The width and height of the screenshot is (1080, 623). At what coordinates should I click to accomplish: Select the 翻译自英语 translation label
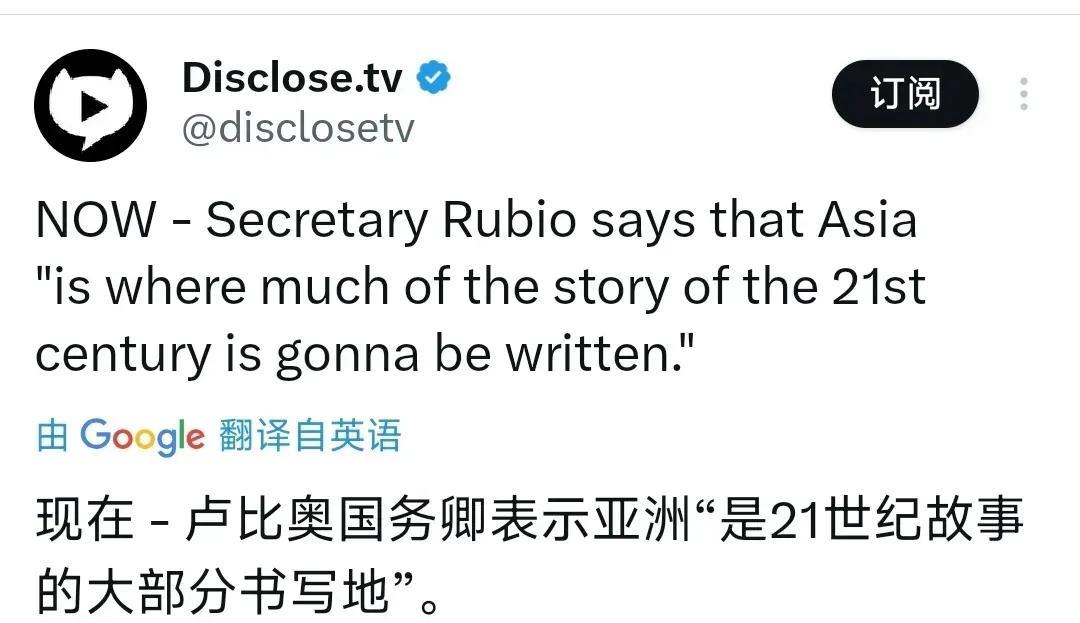[310, 435]
